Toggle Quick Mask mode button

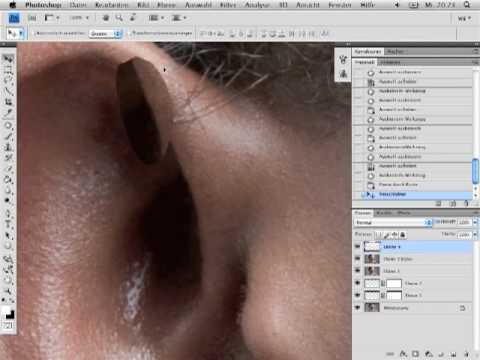pyautogui.click(x=8, y=325)
